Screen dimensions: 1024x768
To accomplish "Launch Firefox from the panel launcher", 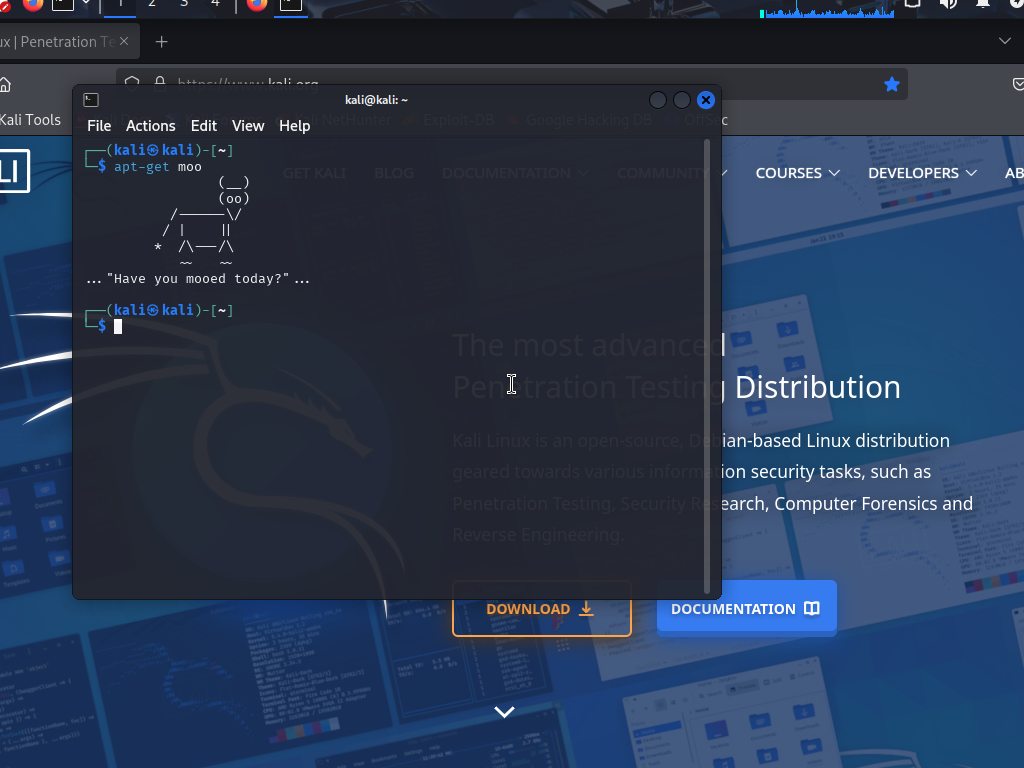I will pos(33,5).
